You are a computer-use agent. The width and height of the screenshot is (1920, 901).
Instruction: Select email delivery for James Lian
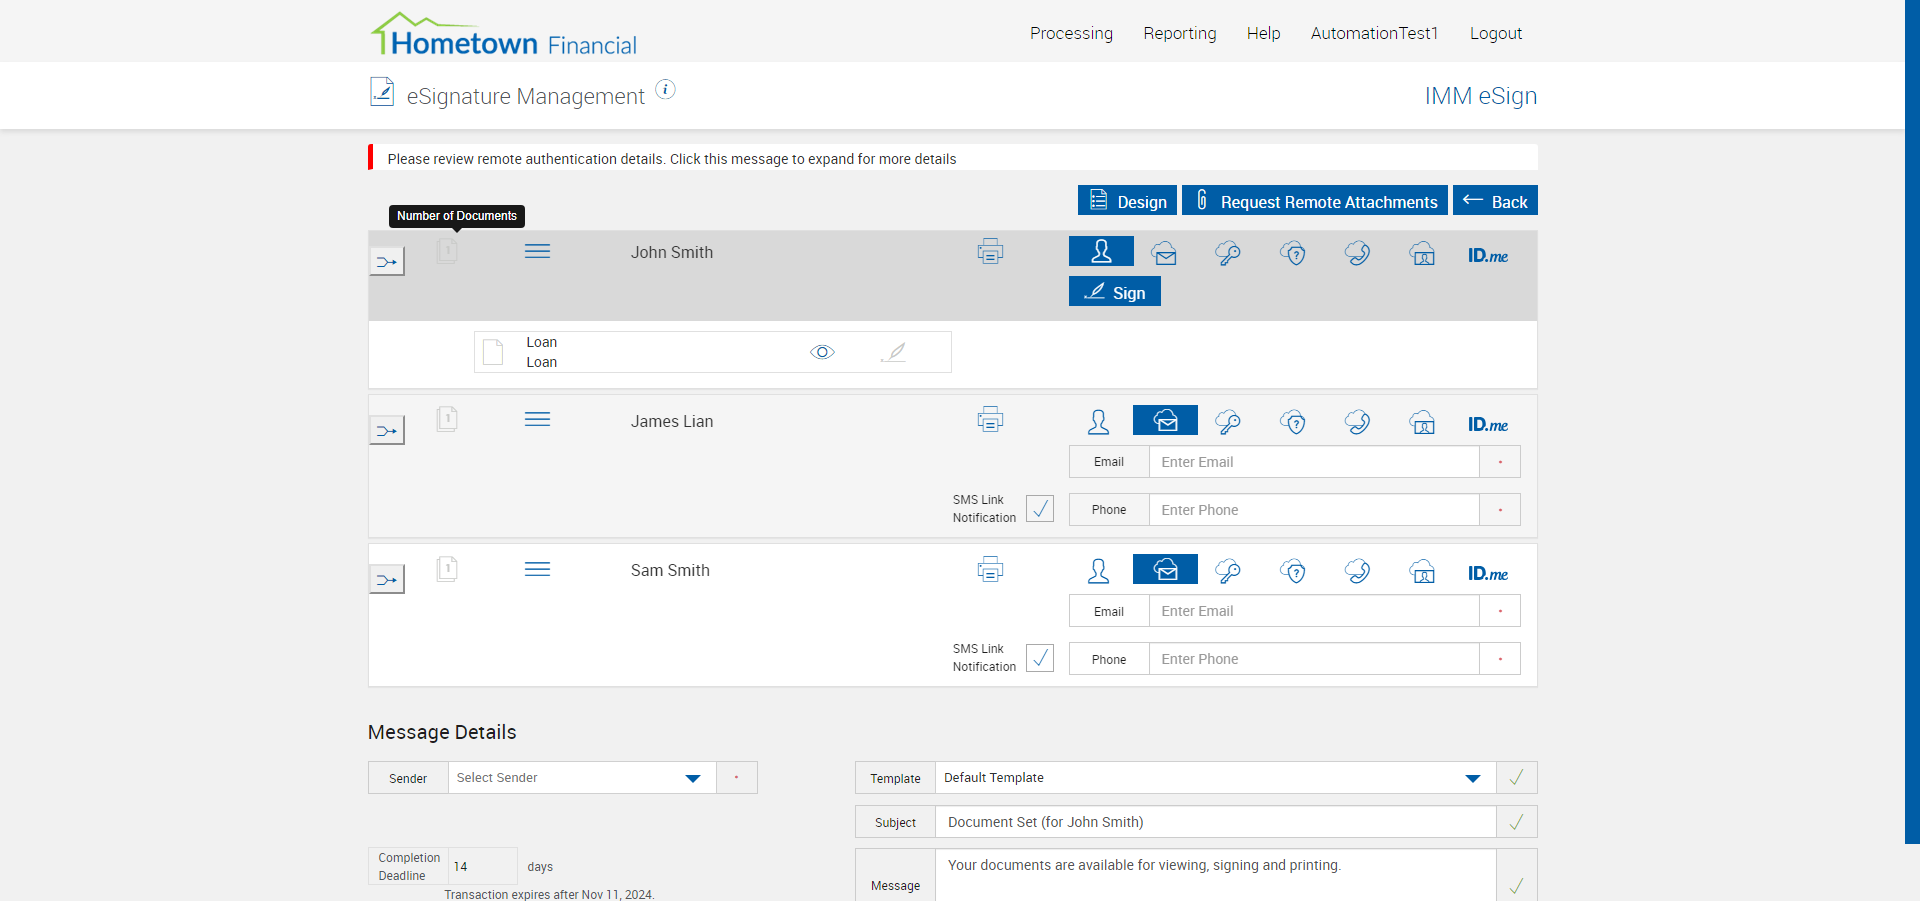[x=1165, y=420]
